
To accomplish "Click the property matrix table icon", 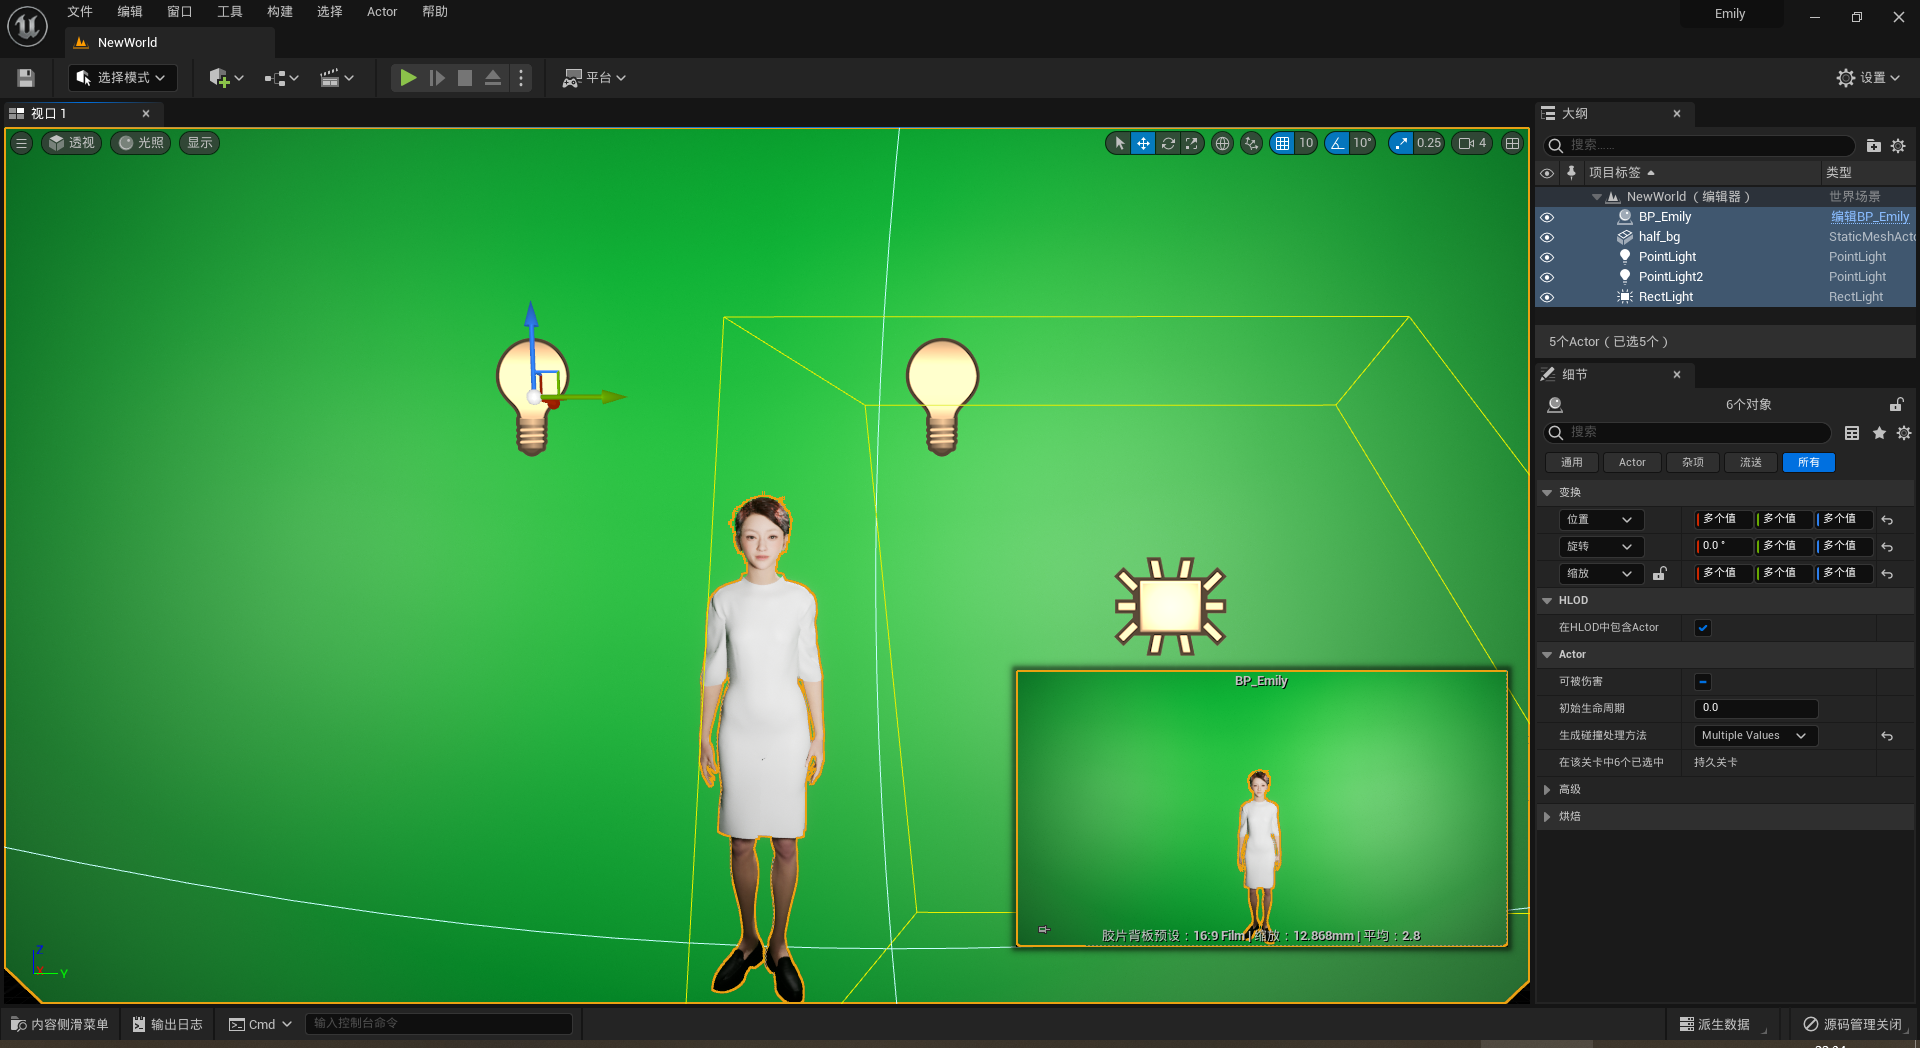I will point(1852,433).
